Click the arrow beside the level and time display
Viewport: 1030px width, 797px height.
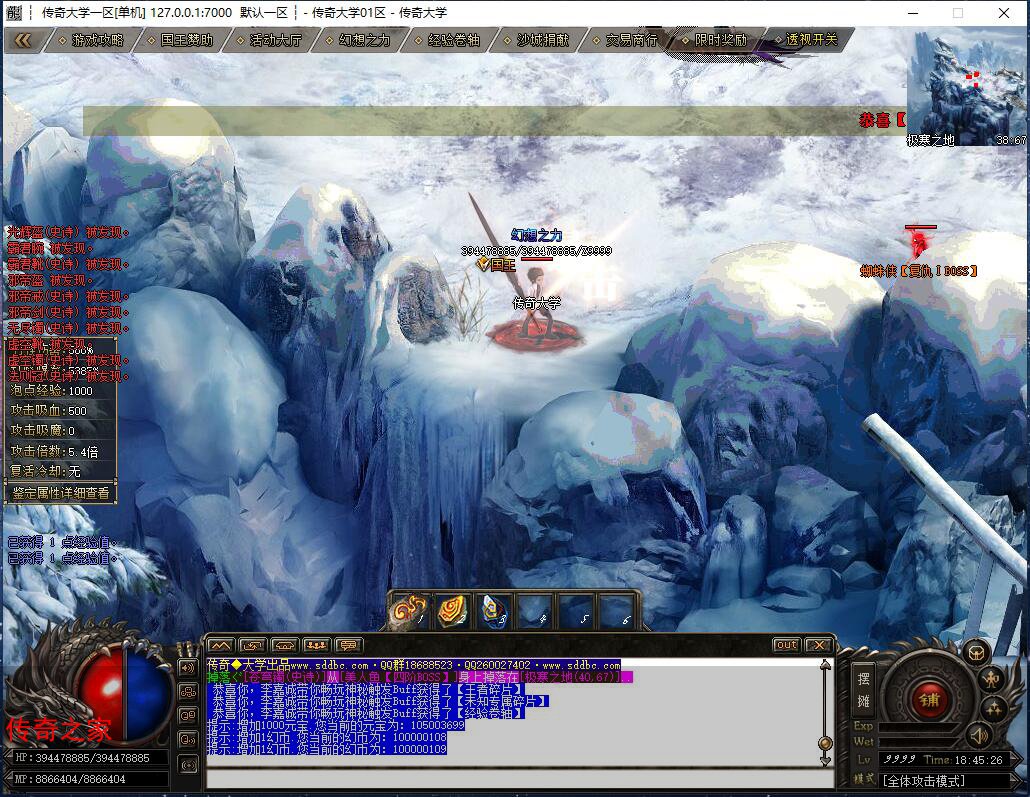1016,760
